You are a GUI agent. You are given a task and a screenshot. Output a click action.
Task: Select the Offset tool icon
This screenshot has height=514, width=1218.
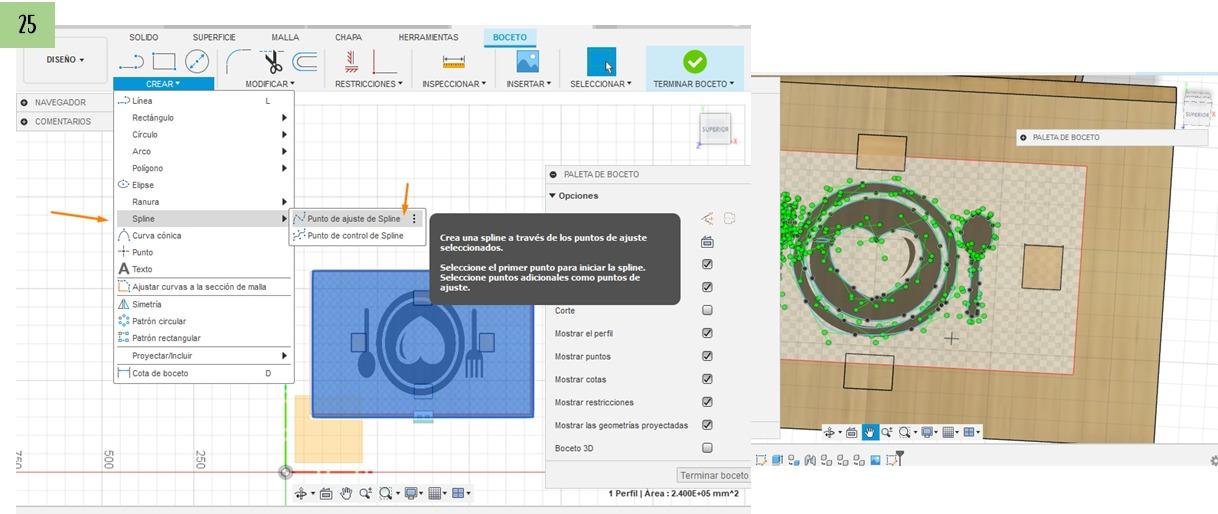coord(305,62)
